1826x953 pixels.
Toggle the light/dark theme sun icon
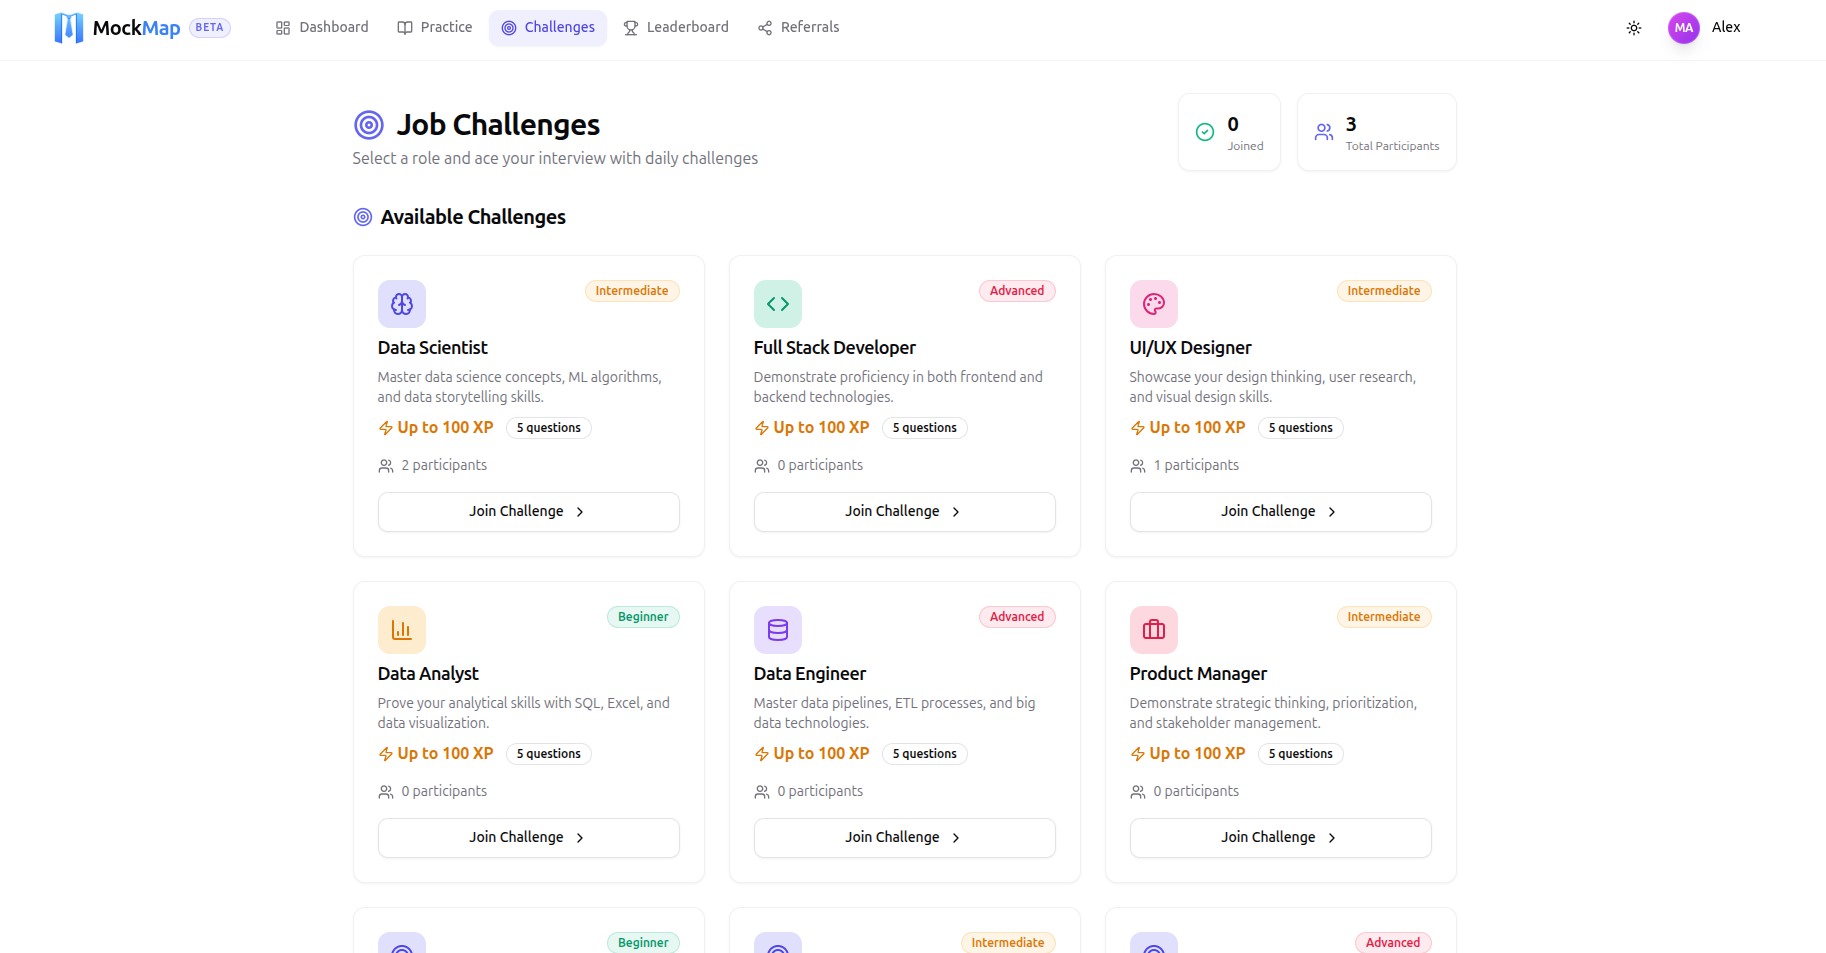tap(1634, 28)
